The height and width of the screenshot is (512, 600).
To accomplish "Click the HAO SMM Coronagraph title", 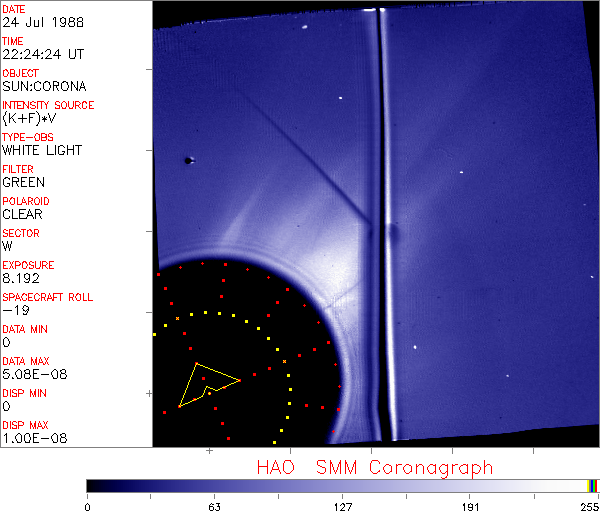I will [x=375, y=467].
